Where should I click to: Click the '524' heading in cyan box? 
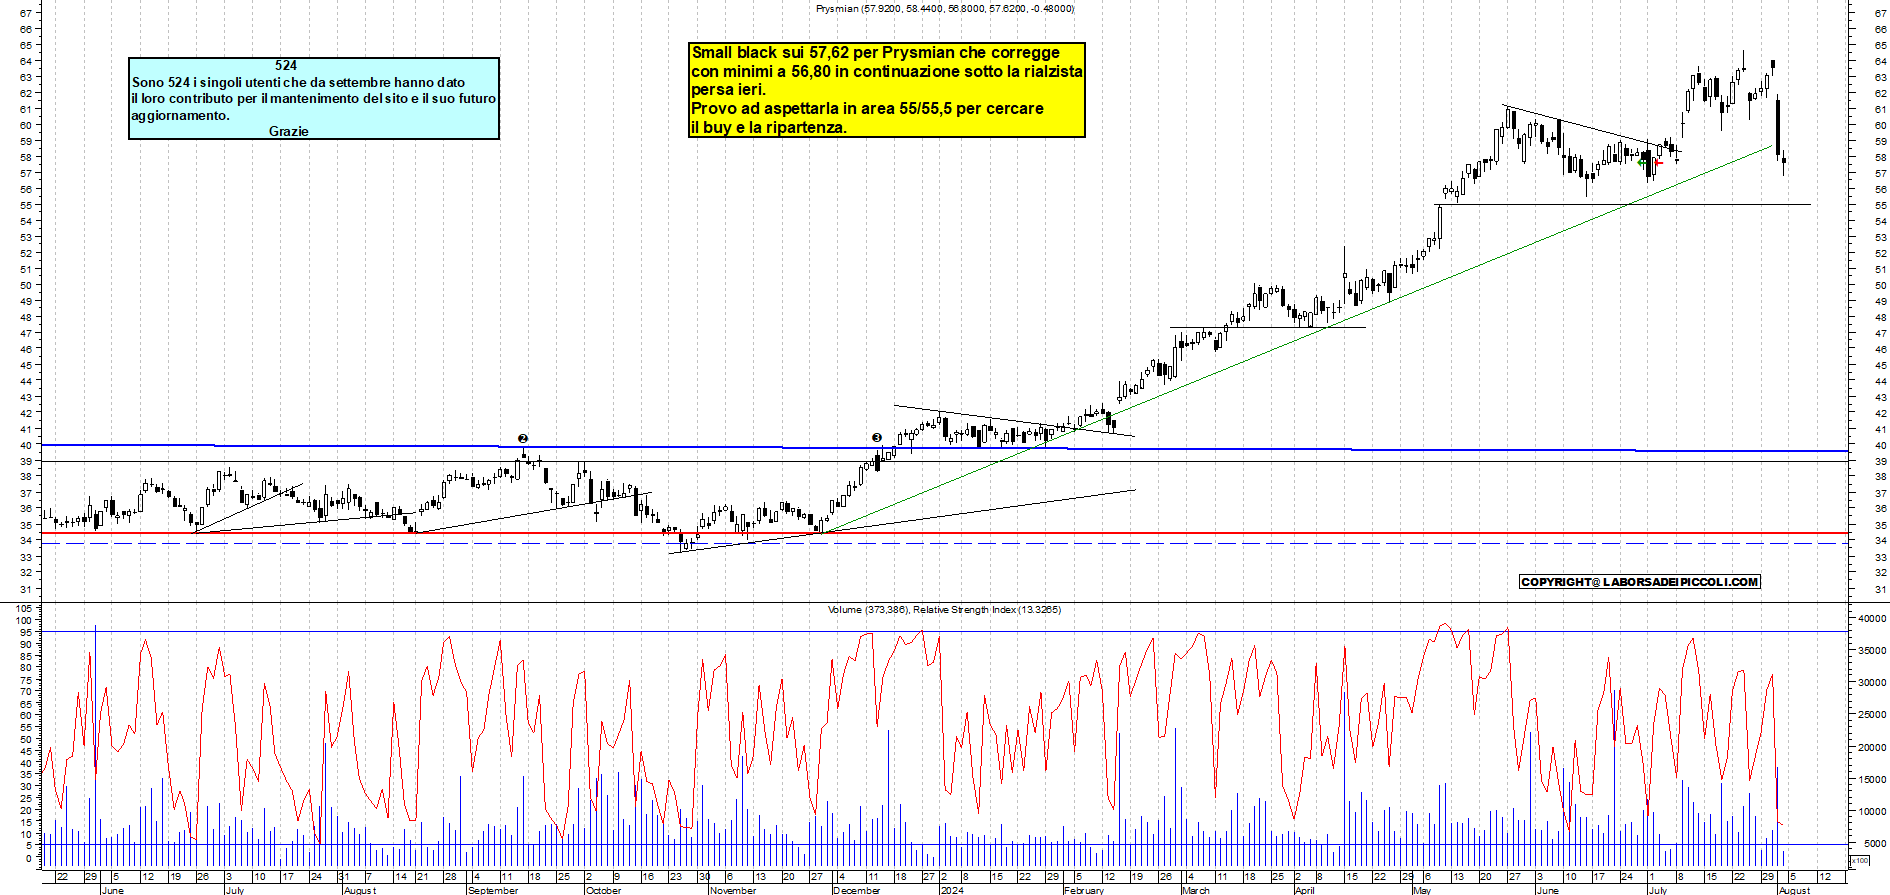(286, 65)
